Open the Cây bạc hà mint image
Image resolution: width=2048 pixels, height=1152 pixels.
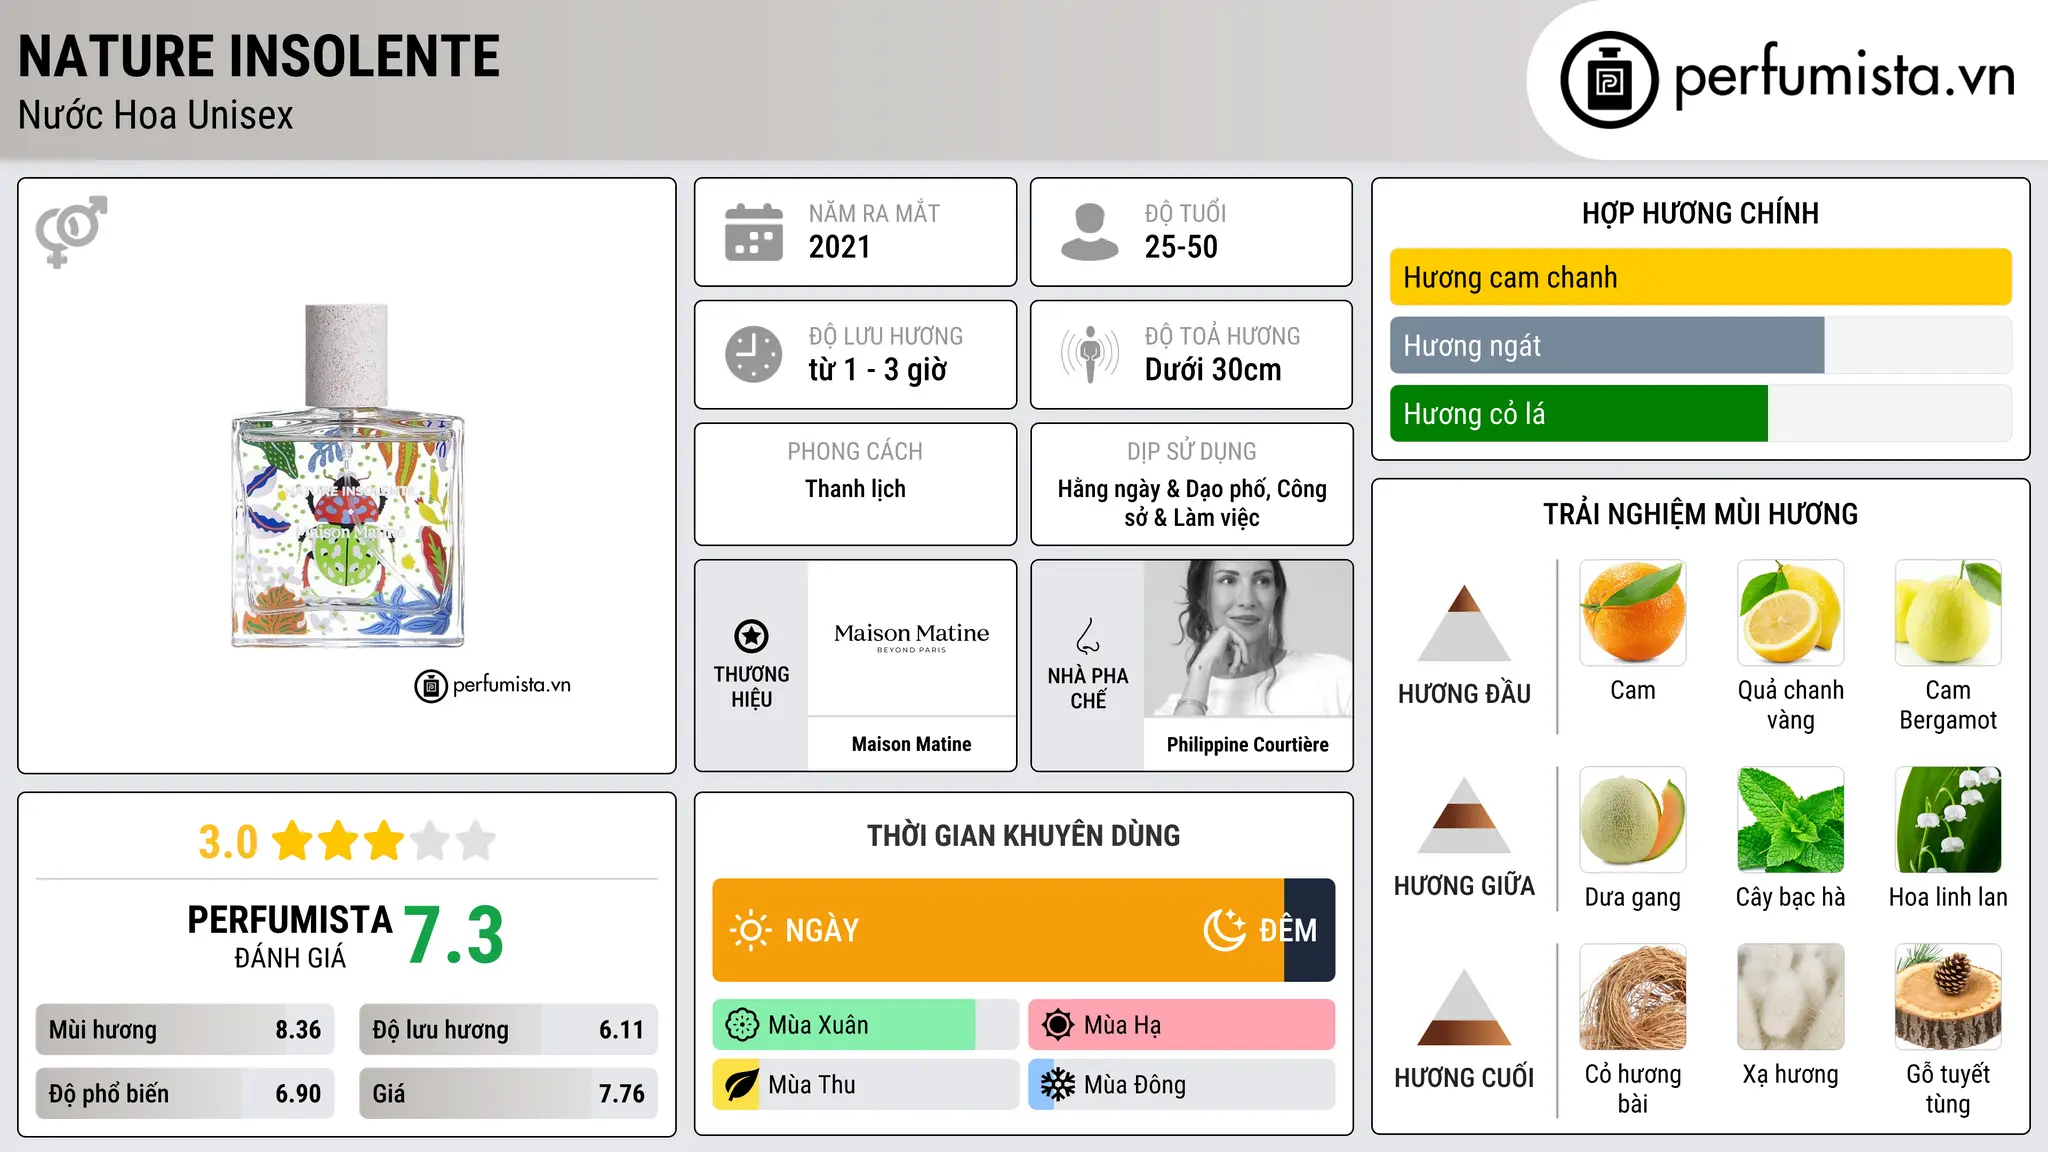point(1790,820)
